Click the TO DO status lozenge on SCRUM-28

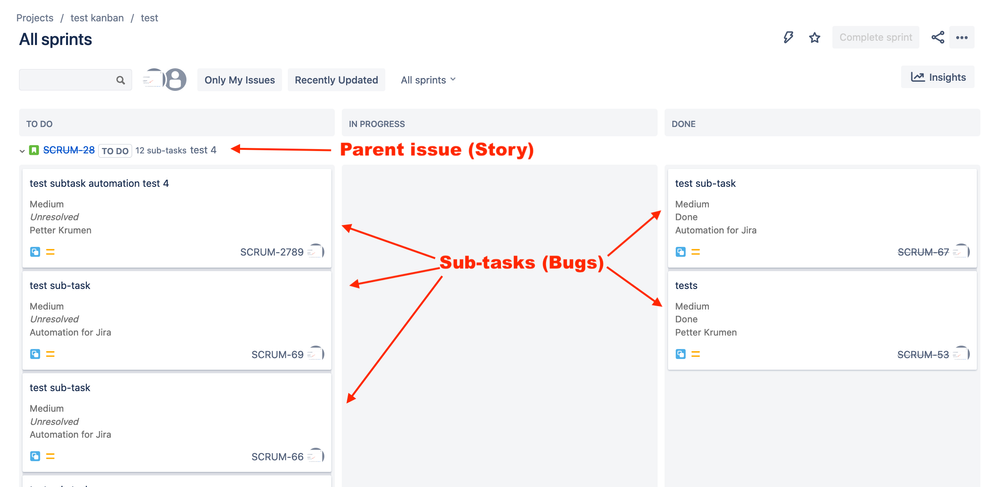pyautogui.click(x=115, y=151)
